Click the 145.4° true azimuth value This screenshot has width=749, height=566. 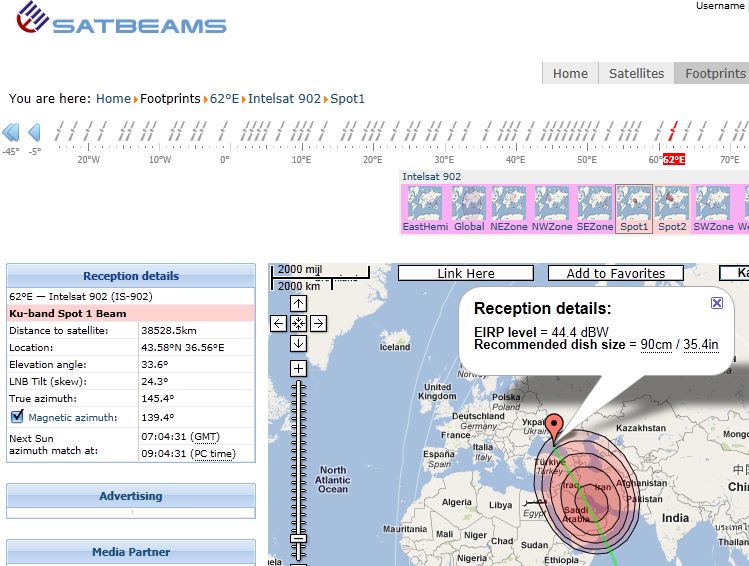pyautogui.click(x=158, y=398)
